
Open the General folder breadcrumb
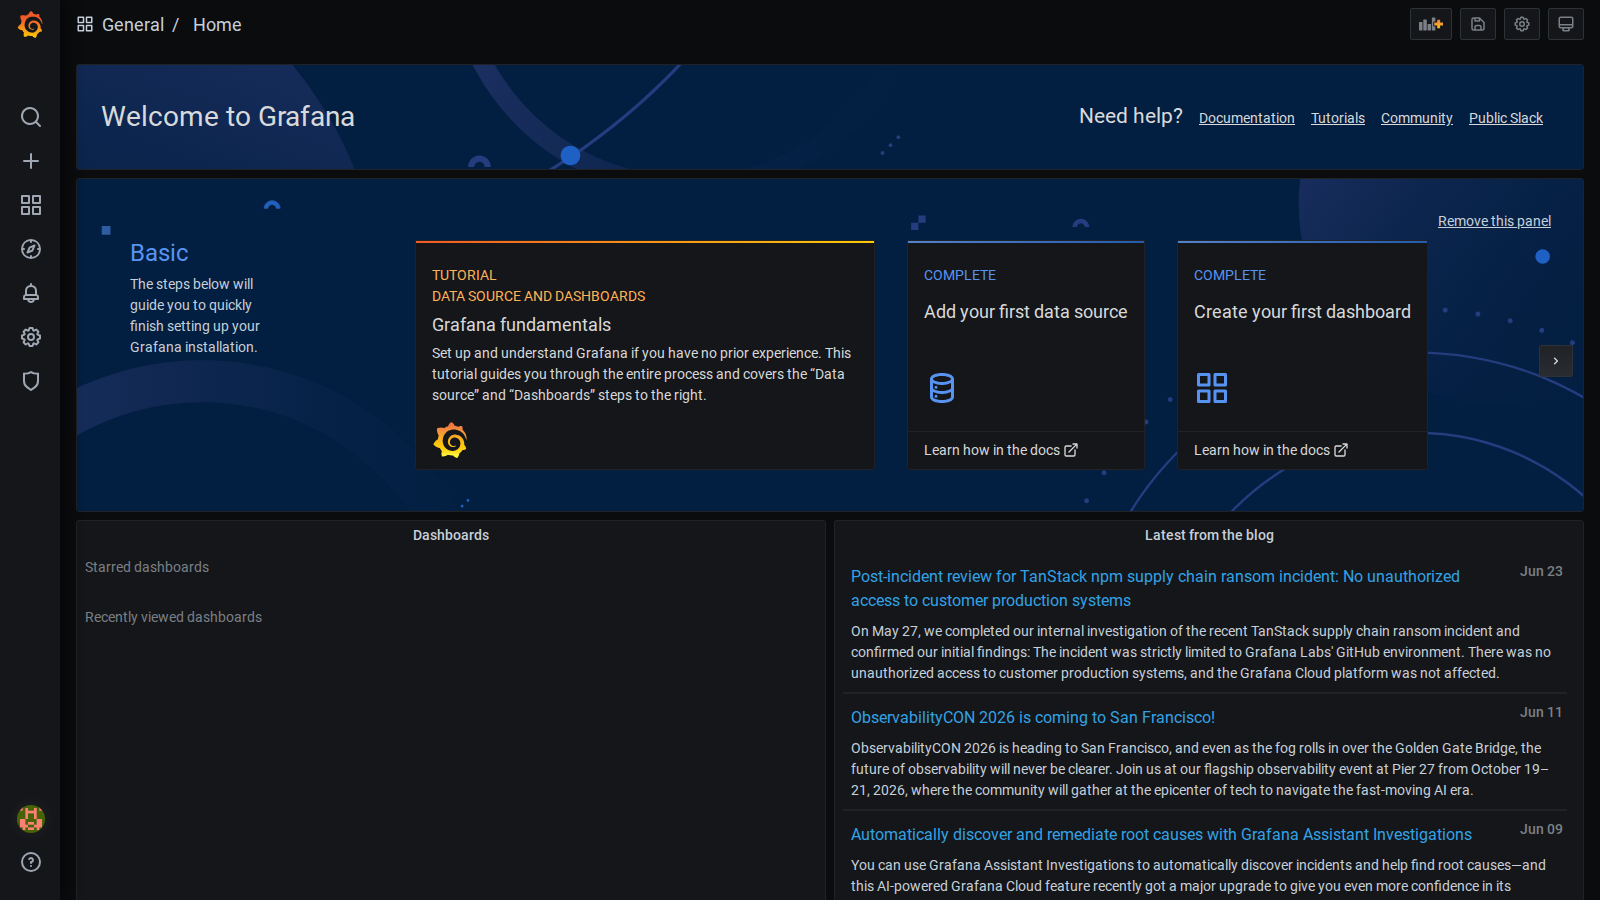coord(133,25)
